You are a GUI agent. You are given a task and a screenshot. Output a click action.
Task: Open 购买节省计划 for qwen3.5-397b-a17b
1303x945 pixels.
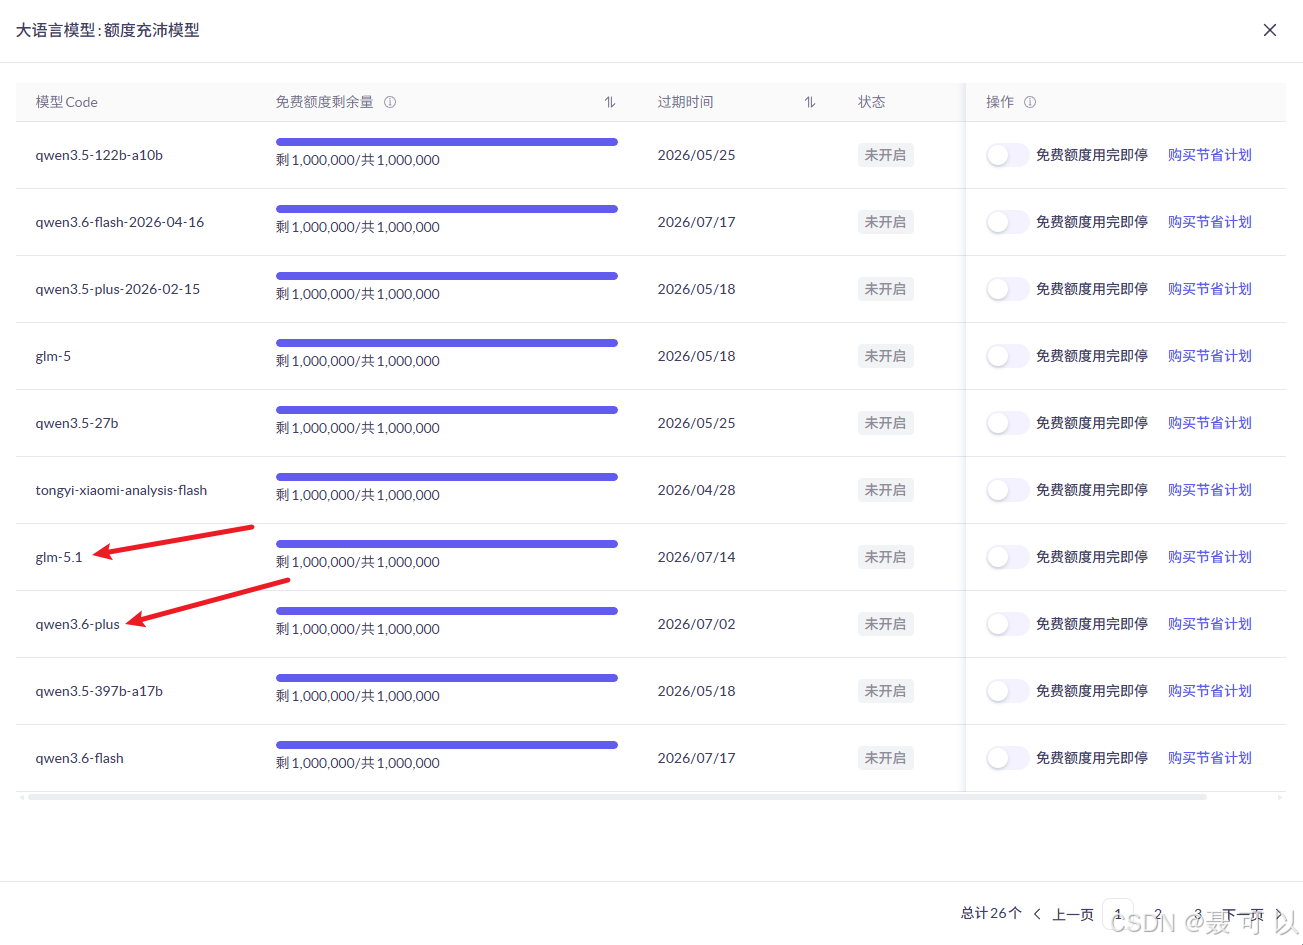tap(1210, 691)
